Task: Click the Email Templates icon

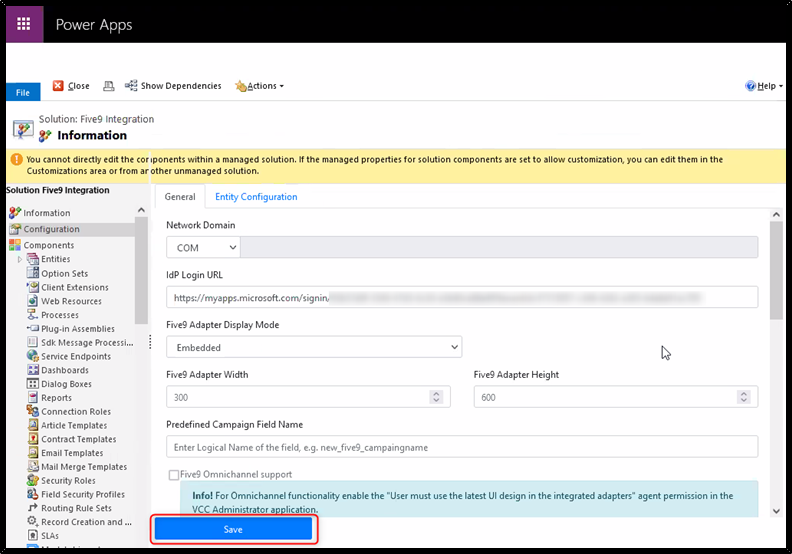Action: click(33, 452)
